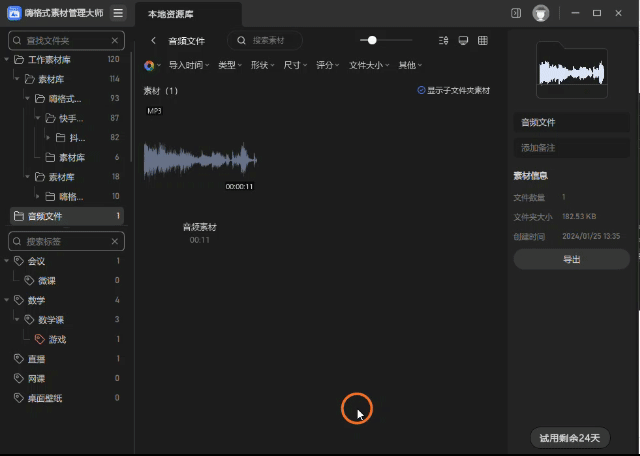
Task: Open the user avatar profile
Action: [541, 13]
